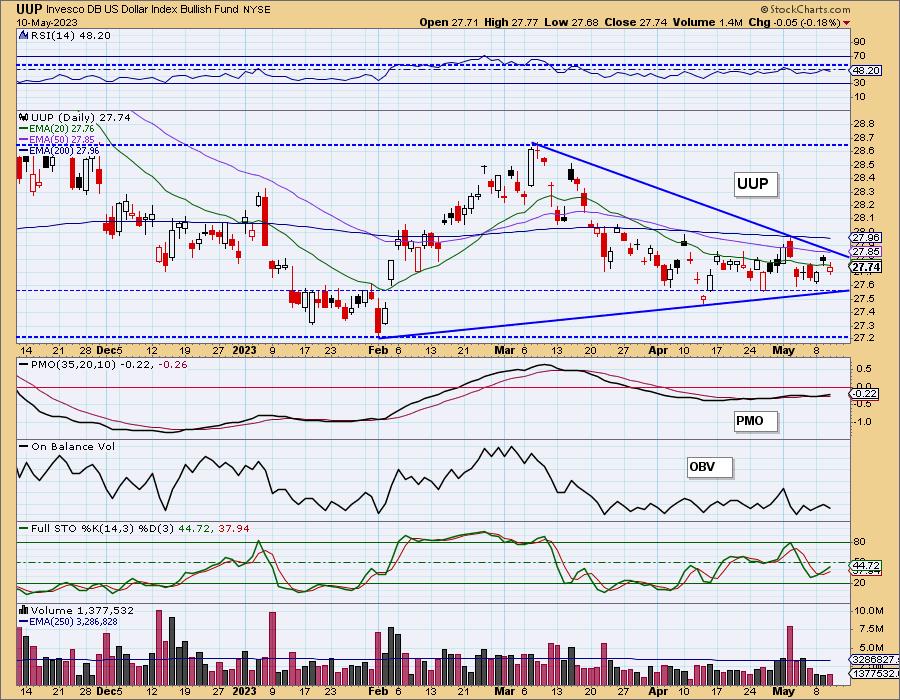
Task: Click the 3286827 volume EMA tag
Action: click(873, 660)
